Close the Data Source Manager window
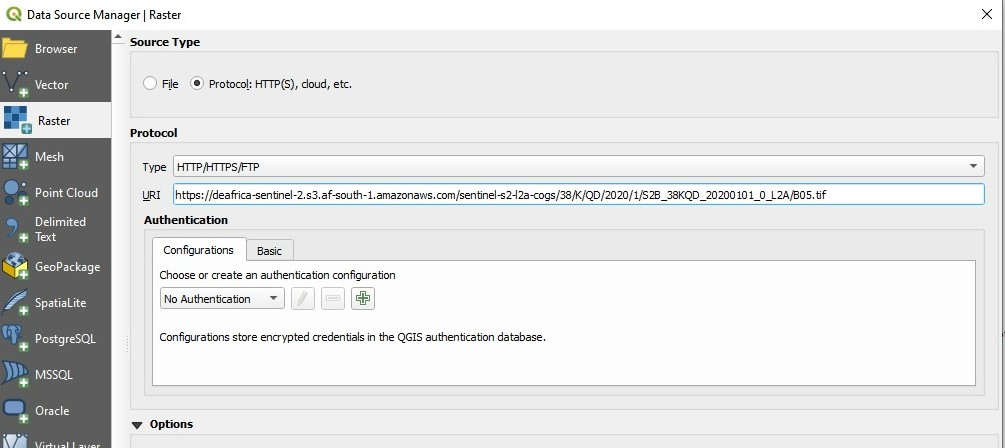The height and width of the screenshot is (448, 1005). pyautogui.click(x=988, y=14)
